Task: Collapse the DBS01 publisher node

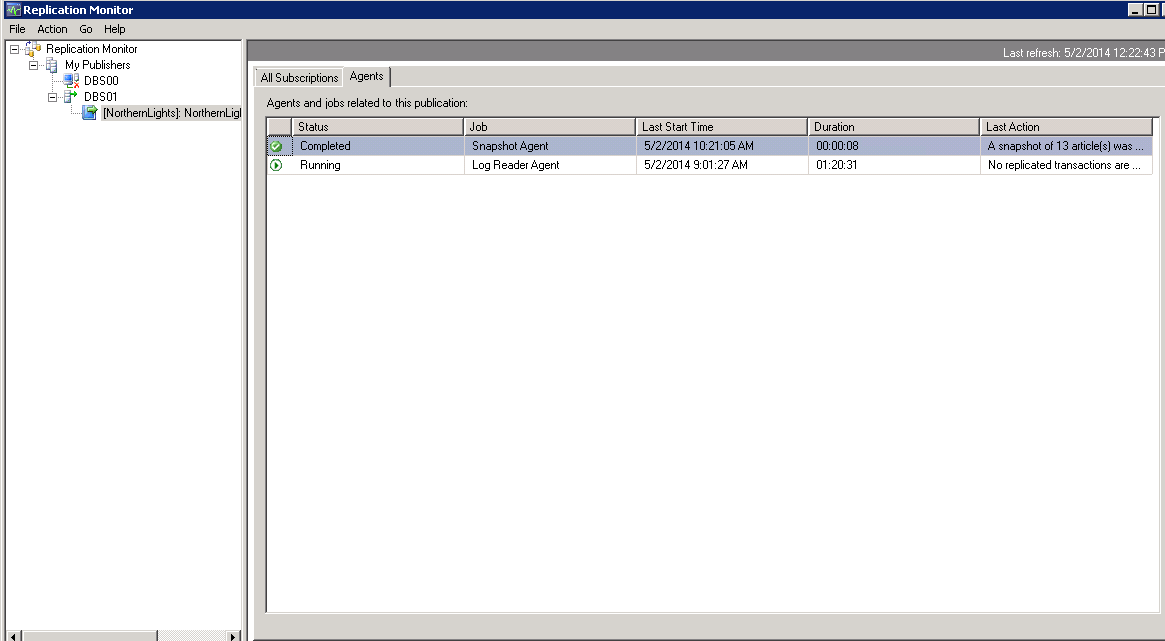Action: pos(53,97)
